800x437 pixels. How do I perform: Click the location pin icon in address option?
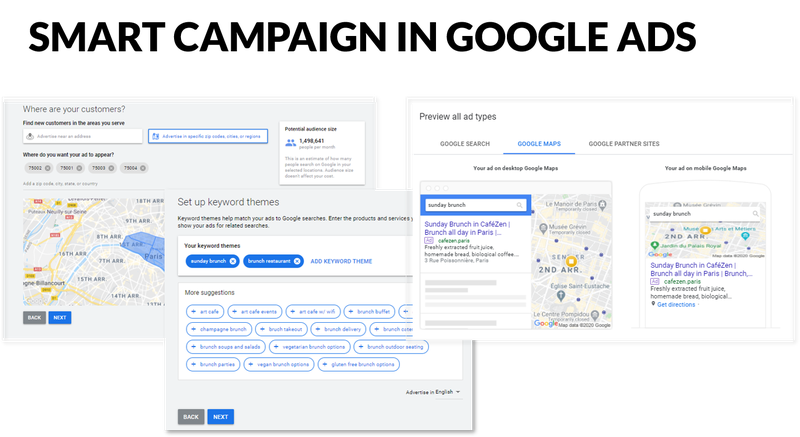click(30, 136)
